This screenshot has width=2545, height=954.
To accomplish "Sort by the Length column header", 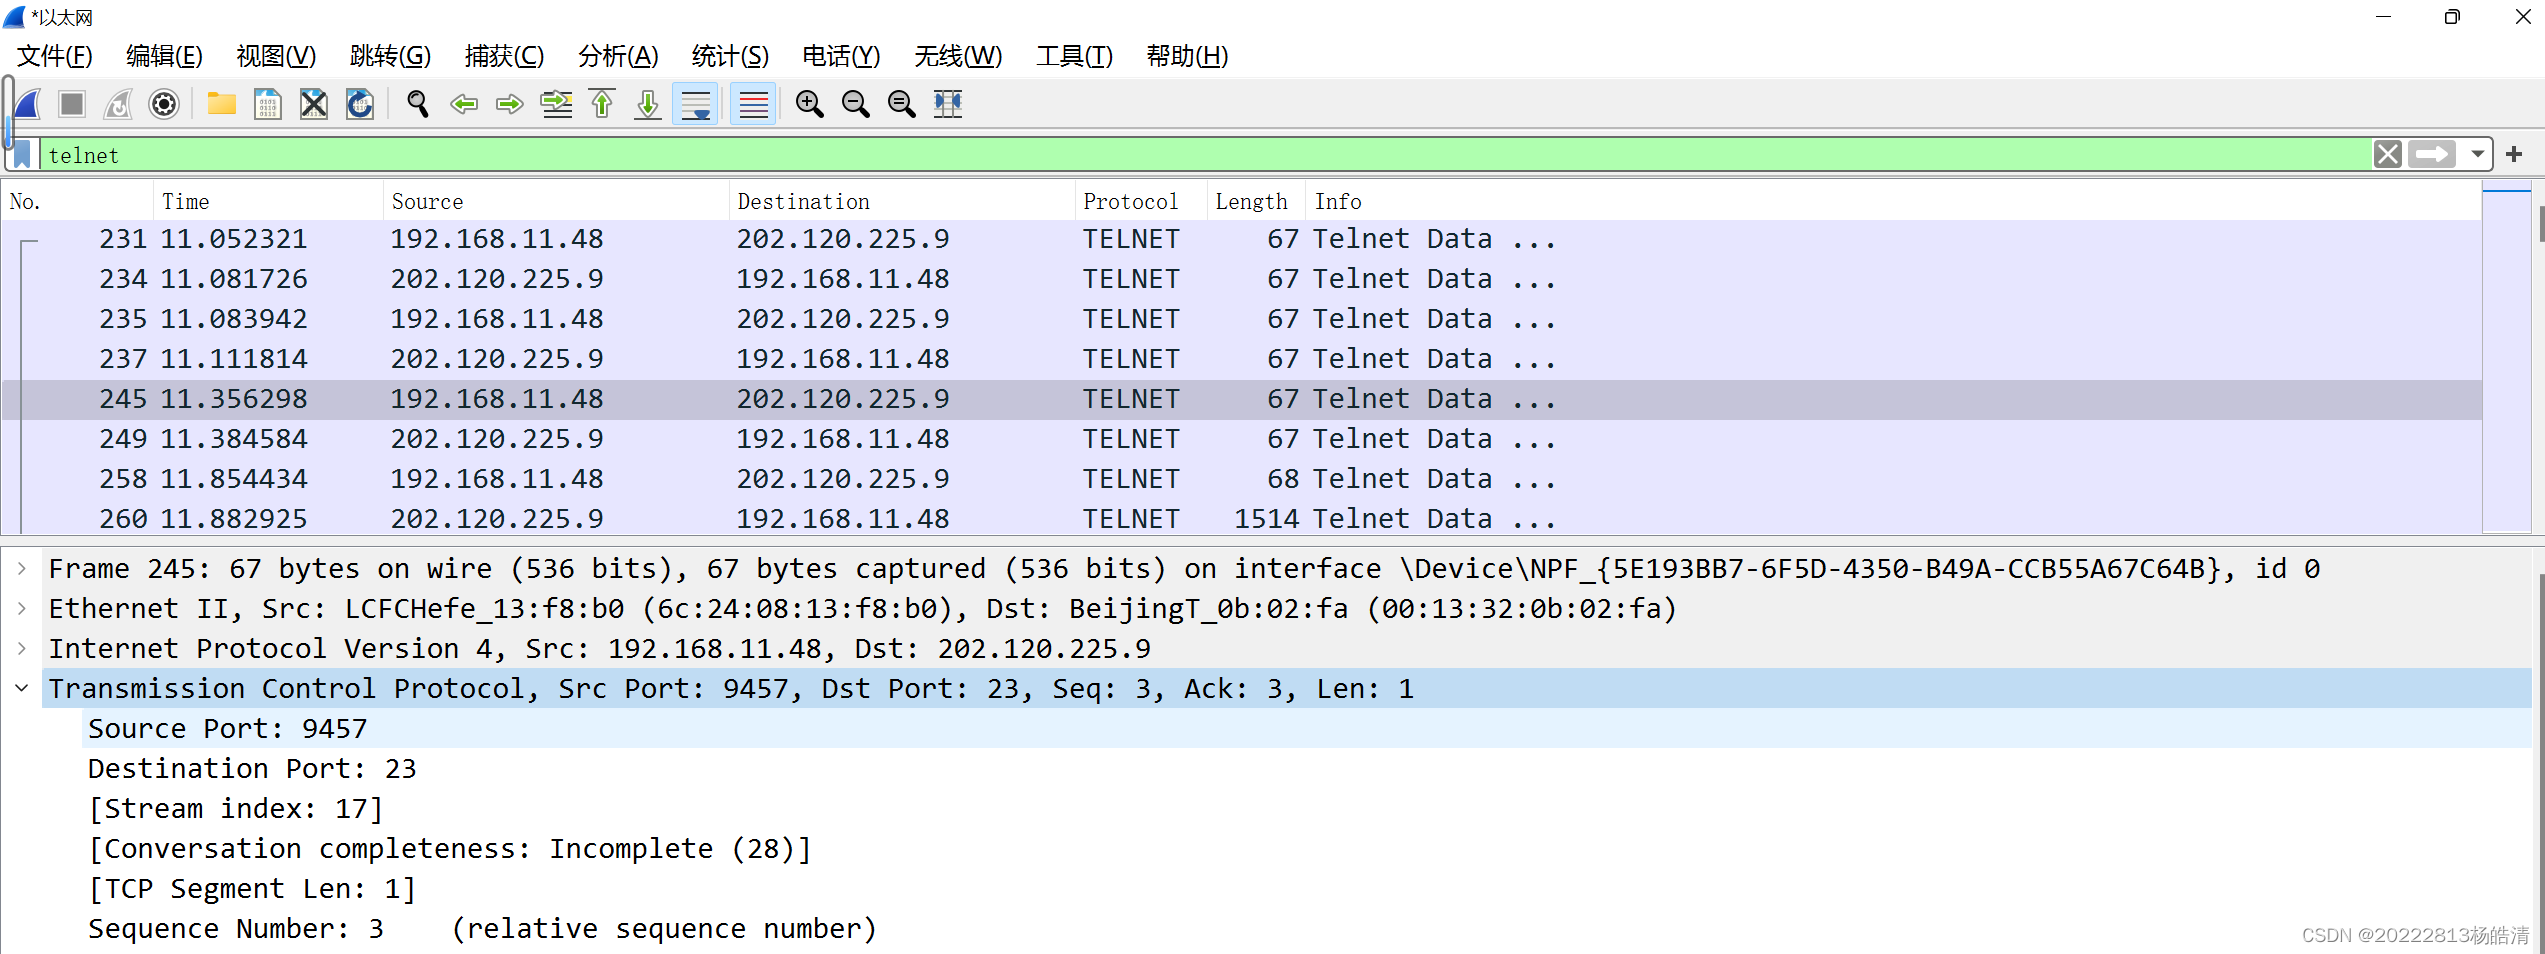I will (x=1255, y=201).
